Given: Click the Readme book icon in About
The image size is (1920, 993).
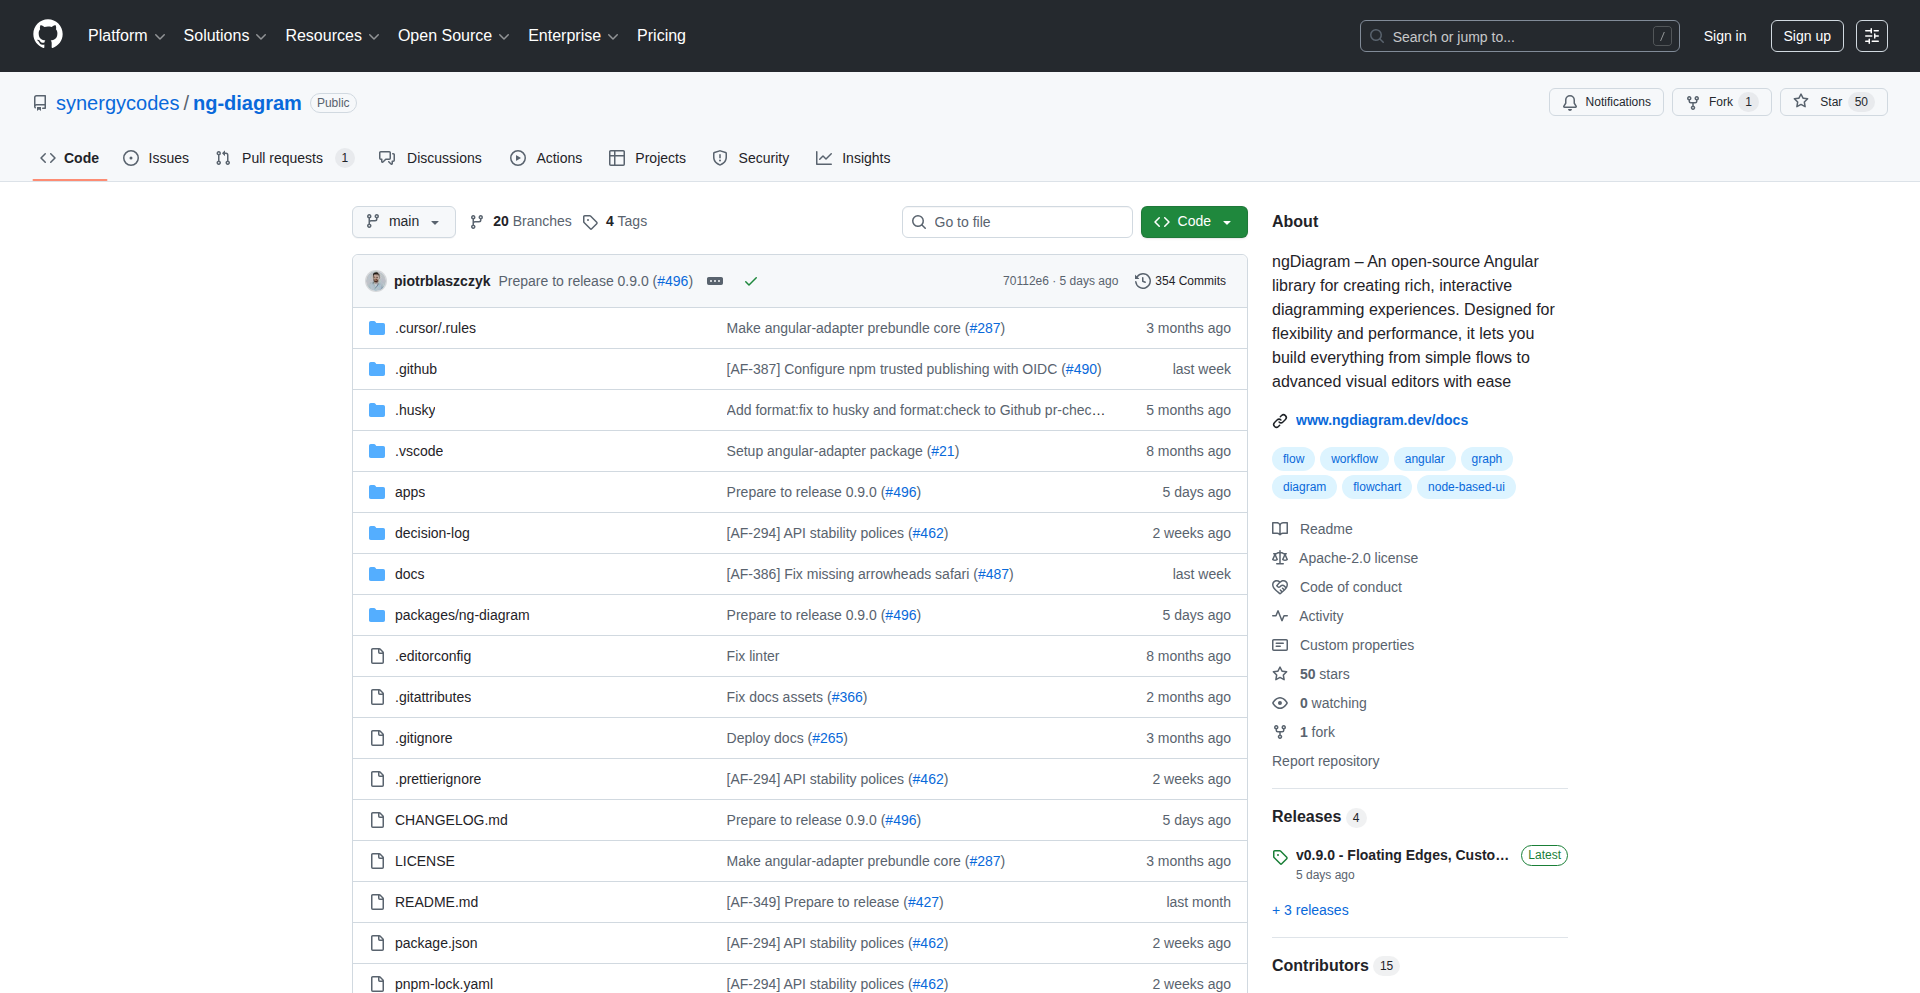Looking at the screenshot, I should click(1280, 528).
